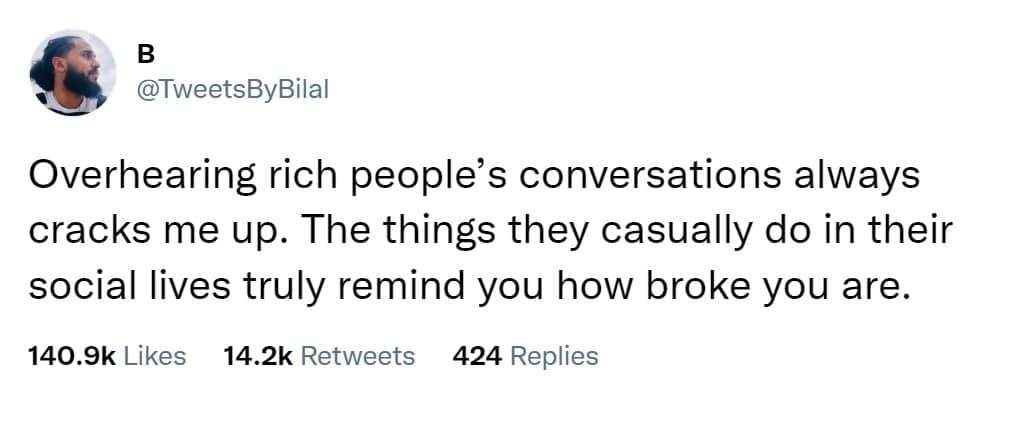The image size is (1019, 431).
Task: Click the 424 replies number
Action: pyautogui.click(x=476, y=355)
